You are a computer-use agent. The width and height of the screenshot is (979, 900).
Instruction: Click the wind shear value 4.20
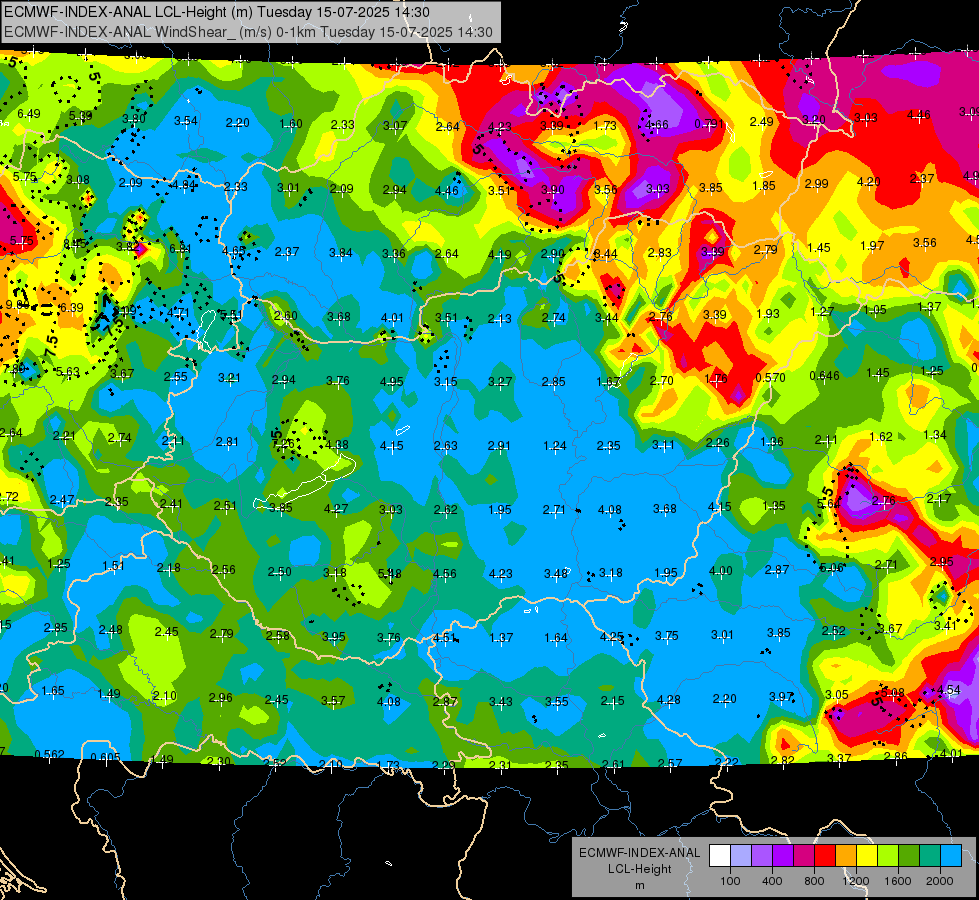[x=868, y=181]
